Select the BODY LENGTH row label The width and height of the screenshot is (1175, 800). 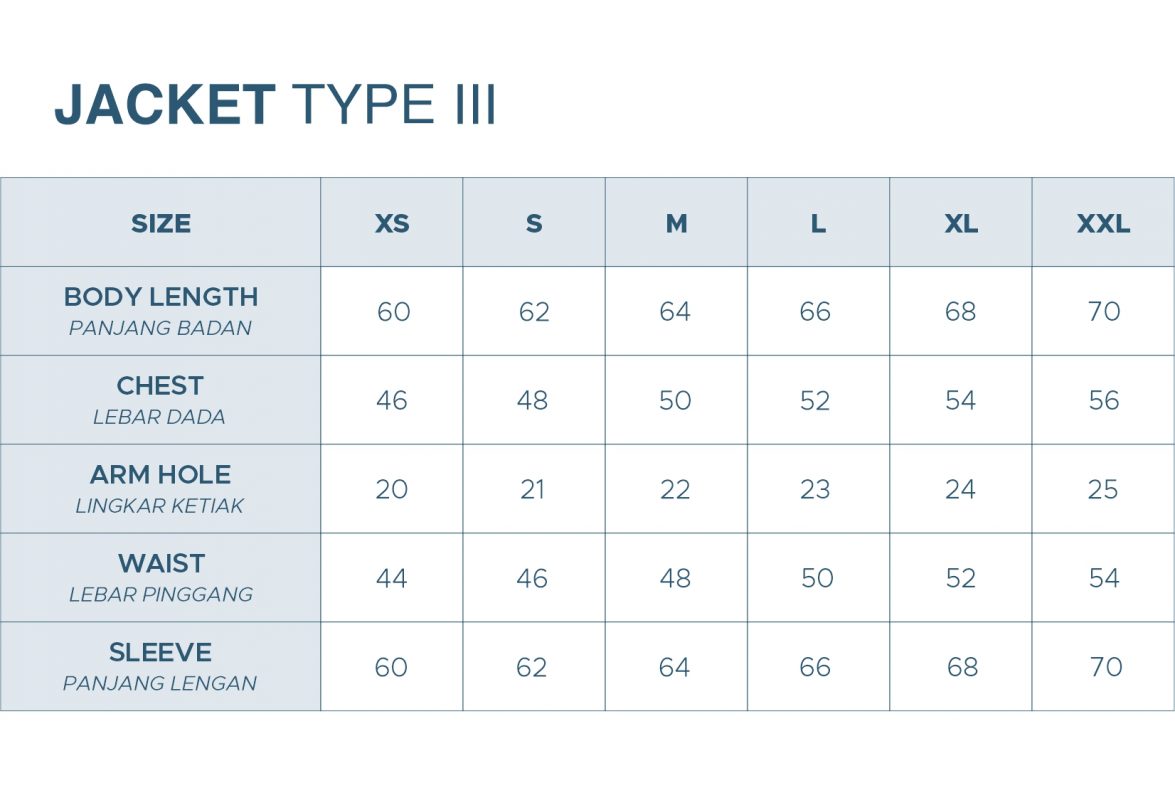pyautogui.click(x=161, y=297)
